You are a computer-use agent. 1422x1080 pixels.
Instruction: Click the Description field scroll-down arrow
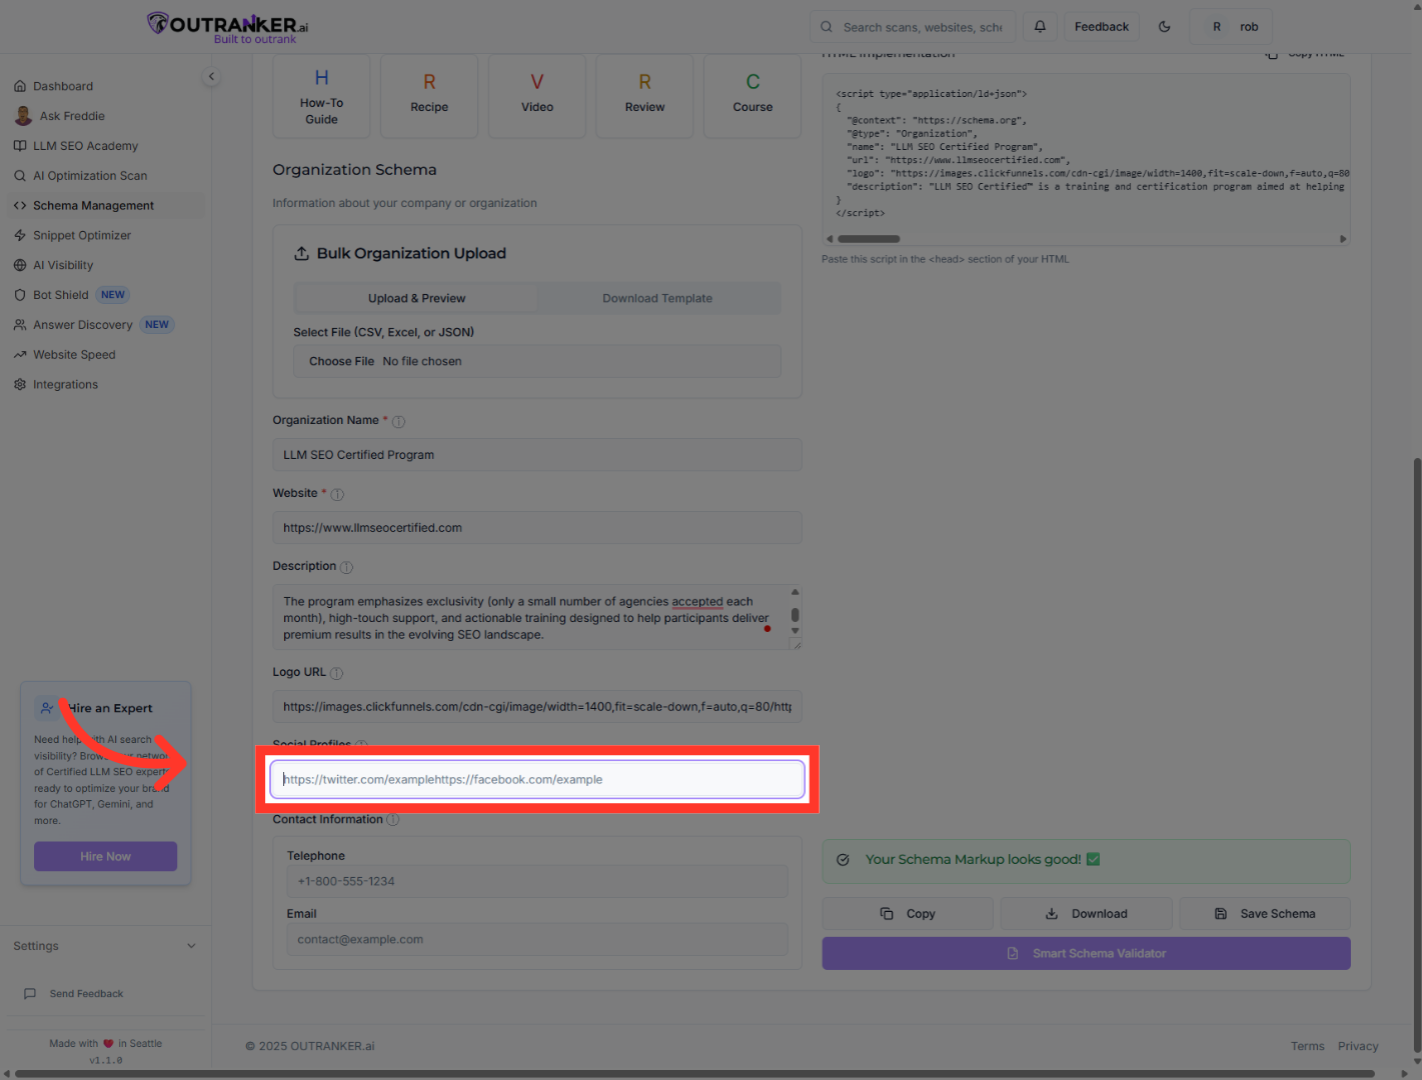pyautogui.click(x=795, y=631)
